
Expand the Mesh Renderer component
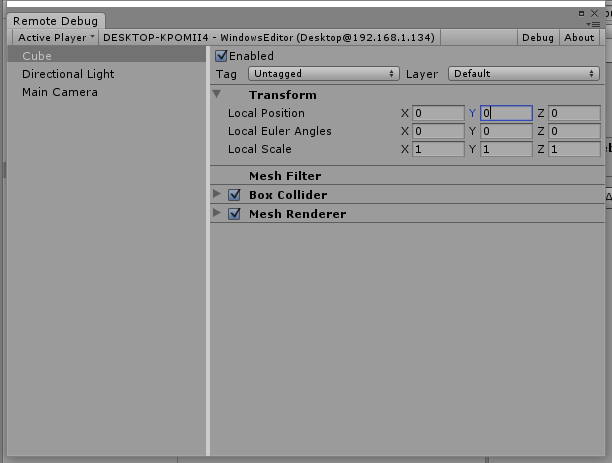click(x=217, y=213)
